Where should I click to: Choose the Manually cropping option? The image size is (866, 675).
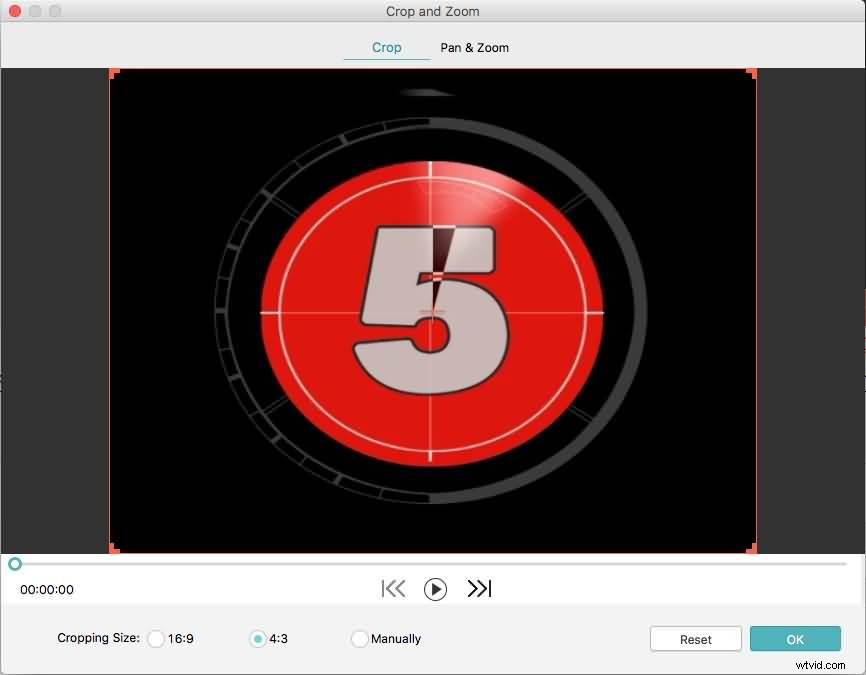(x=359, y=638)
